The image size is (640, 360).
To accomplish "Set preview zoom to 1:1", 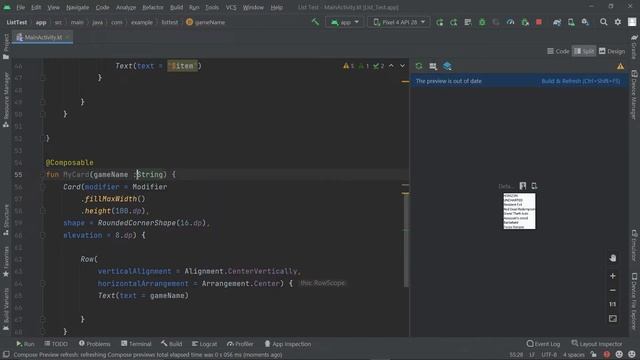I will [x=613, y=304].
